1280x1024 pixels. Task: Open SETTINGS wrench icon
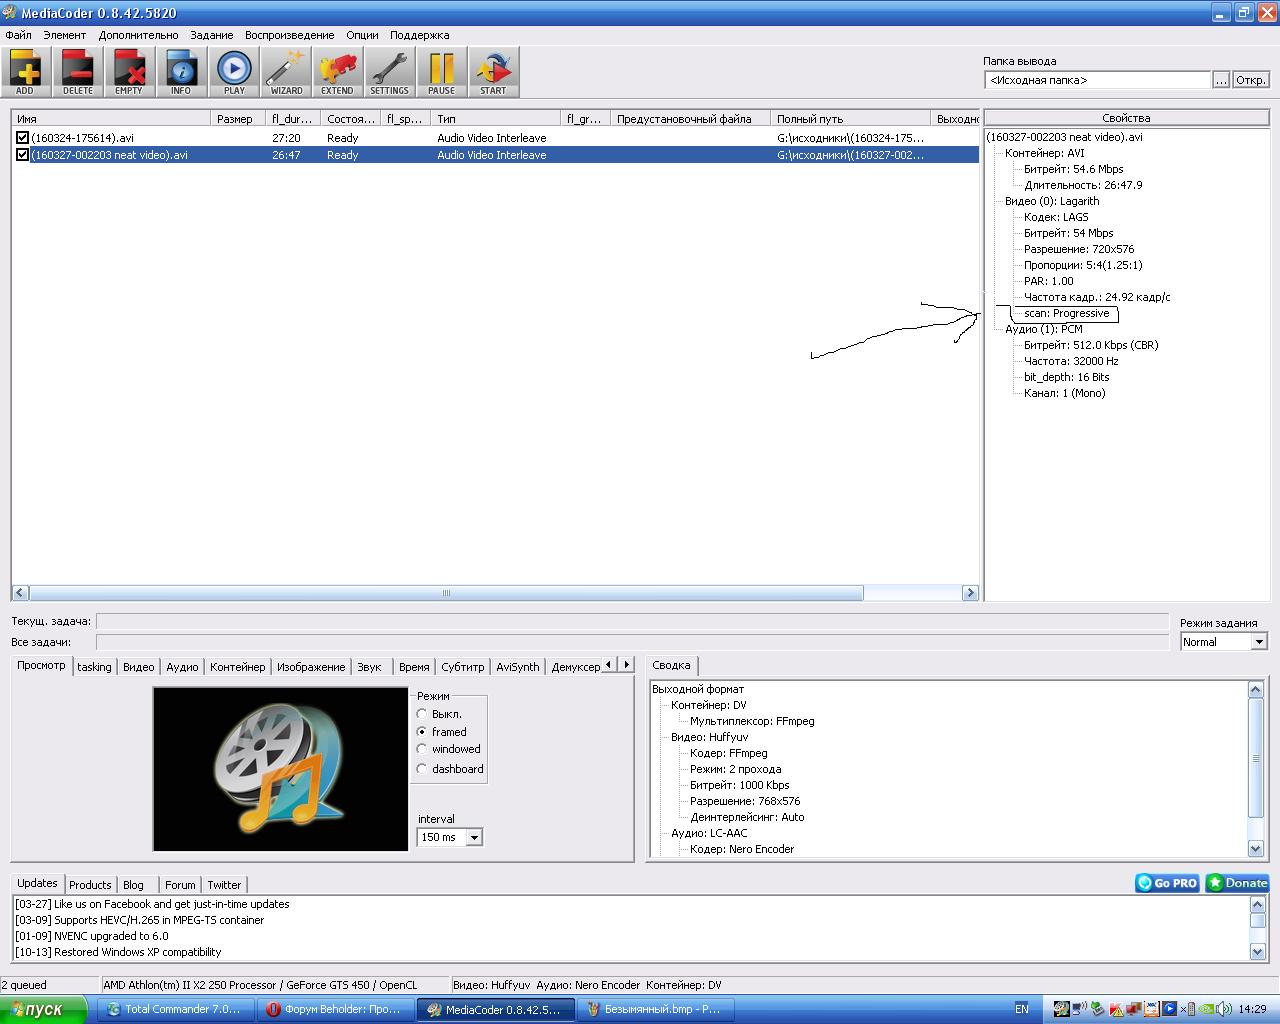389,72
